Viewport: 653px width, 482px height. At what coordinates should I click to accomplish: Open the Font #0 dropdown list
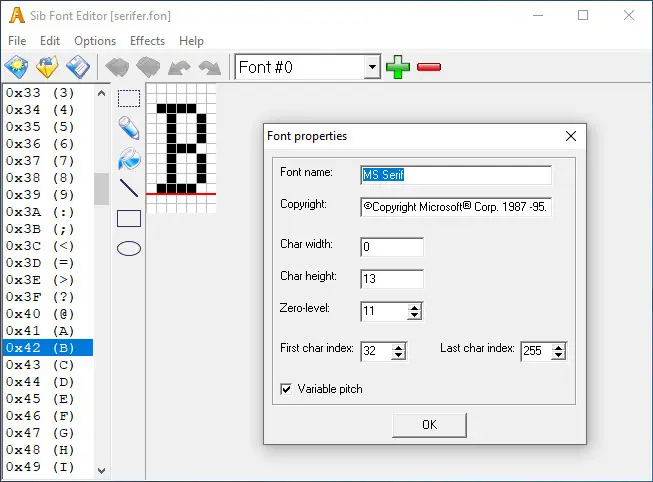pos(372,67)
